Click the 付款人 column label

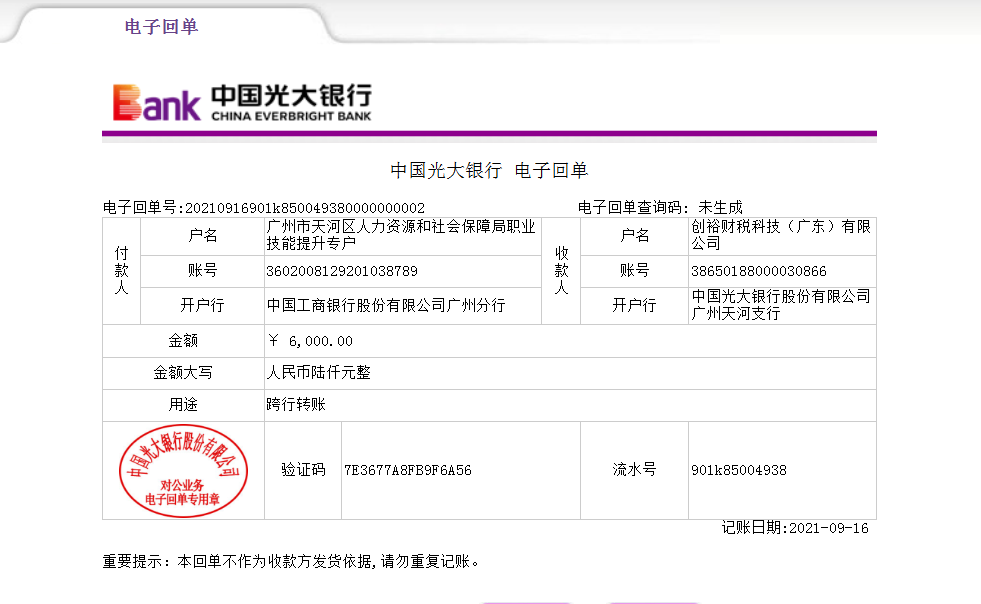pos(121,270)
